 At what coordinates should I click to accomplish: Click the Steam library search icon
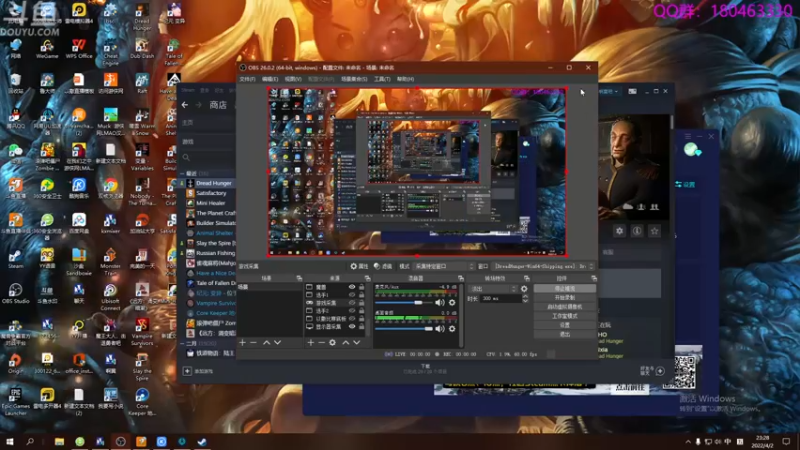[x=186, y=158]
